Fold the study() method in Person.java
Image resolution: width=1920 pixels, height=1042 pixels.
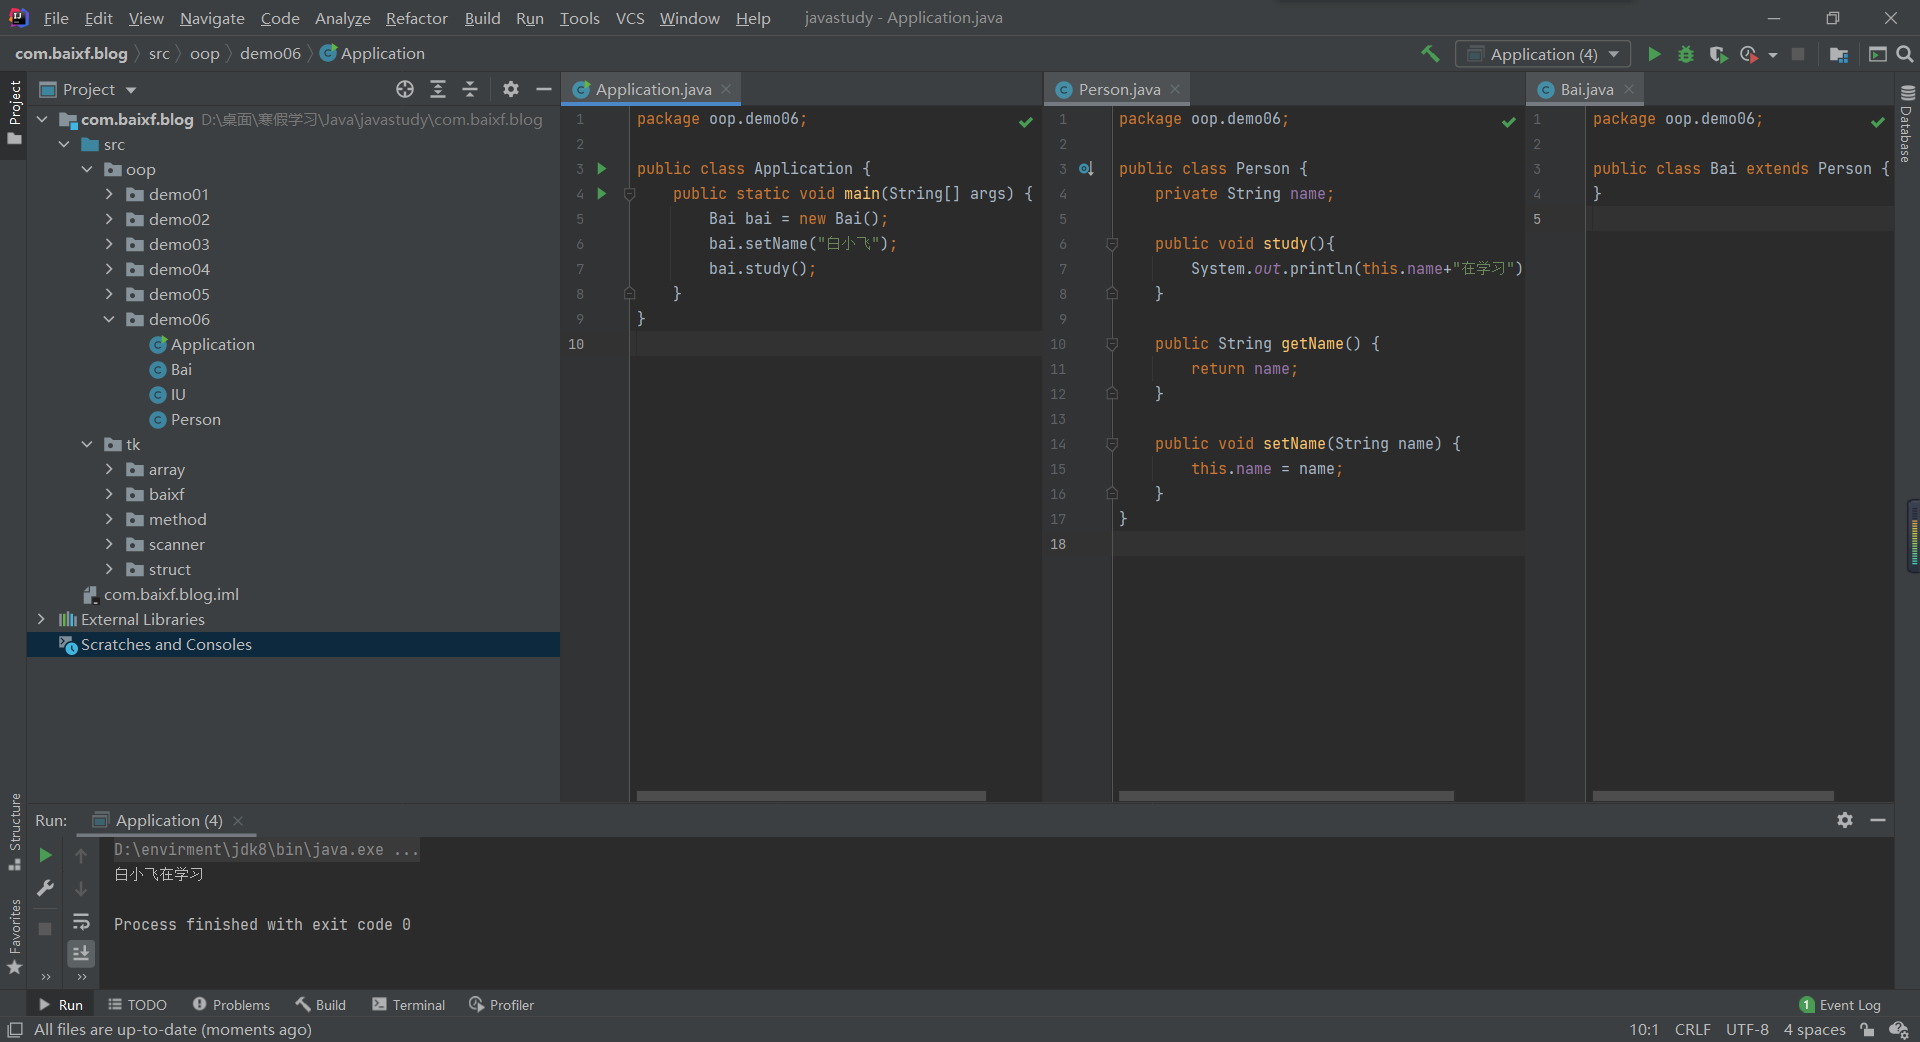[1112, 243]
